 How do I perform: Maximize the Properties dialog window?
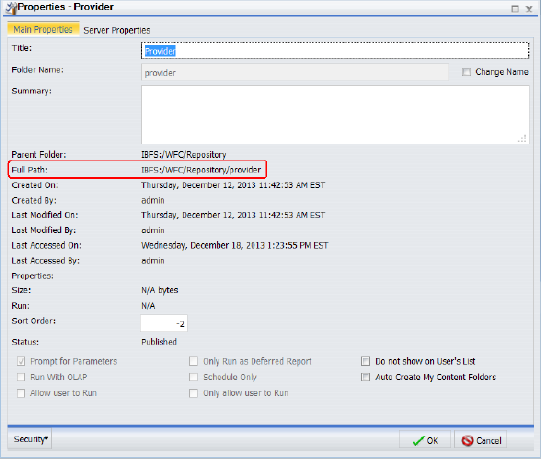click(515, 9)
